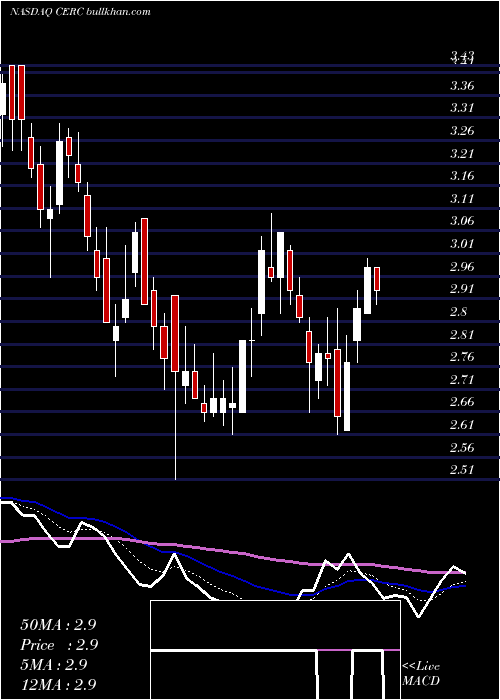500x700 pixels.
Task: Click the most recent red candlestick
Action: tap(377, 279)
